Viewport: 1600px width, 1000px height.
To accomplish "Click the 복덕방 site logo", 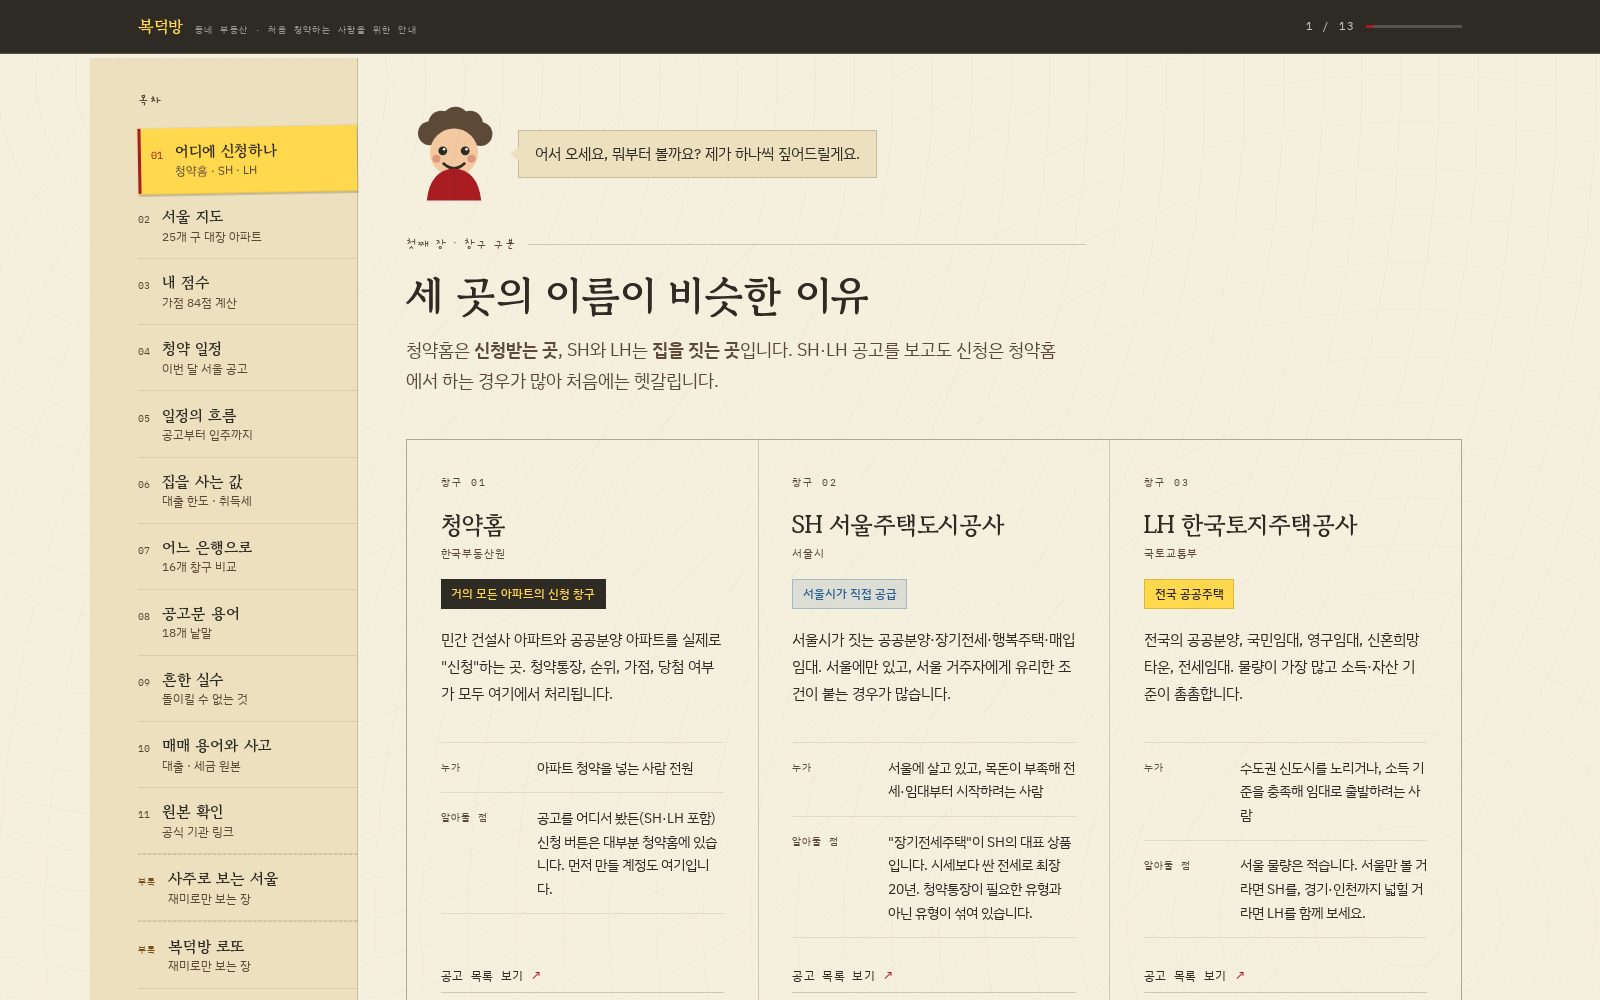I will (160, 27).
